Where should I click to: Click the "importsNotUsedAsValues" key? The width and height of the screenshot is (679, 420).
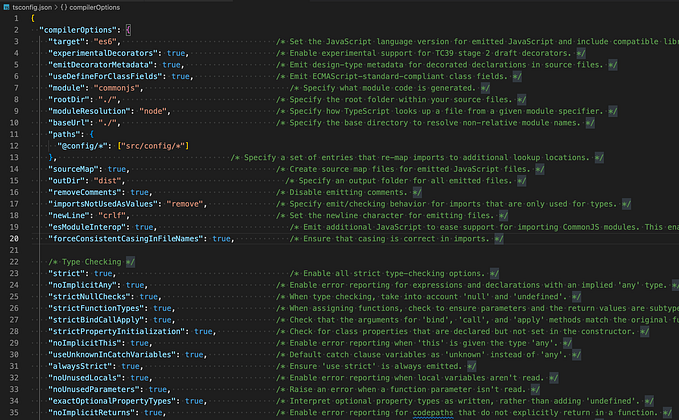click(103, 204)
